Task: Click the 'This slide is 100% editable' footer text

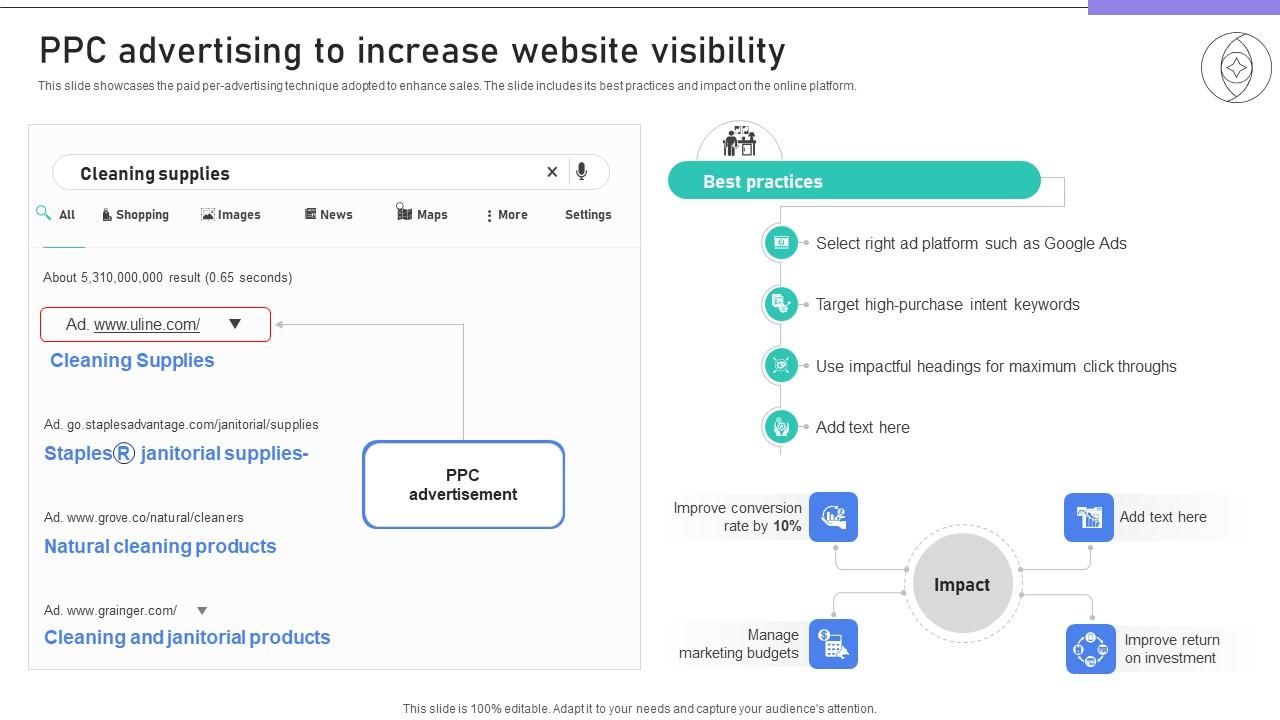Action: 640,708
